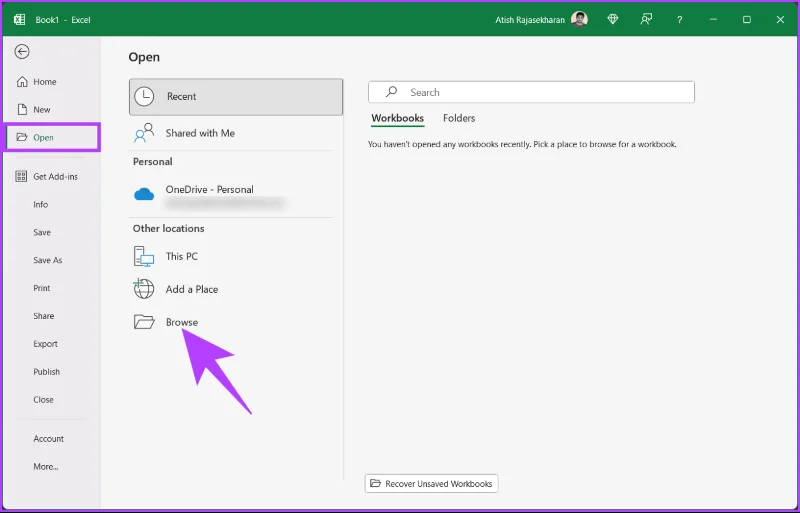Open Help question mark icon

tap(680, 20)
